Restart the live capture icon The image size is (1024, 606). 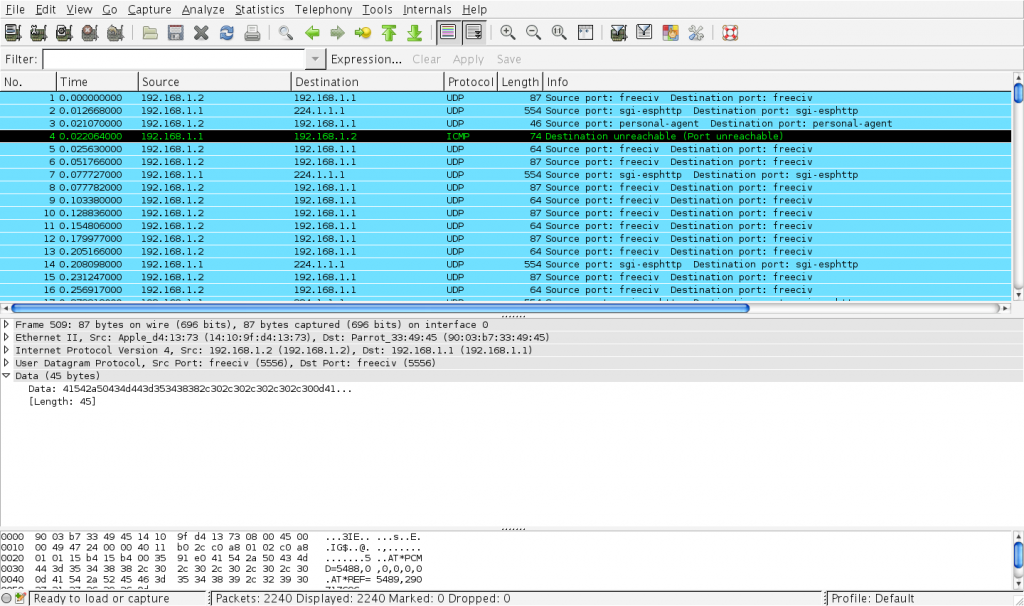(x=115, y=33)
